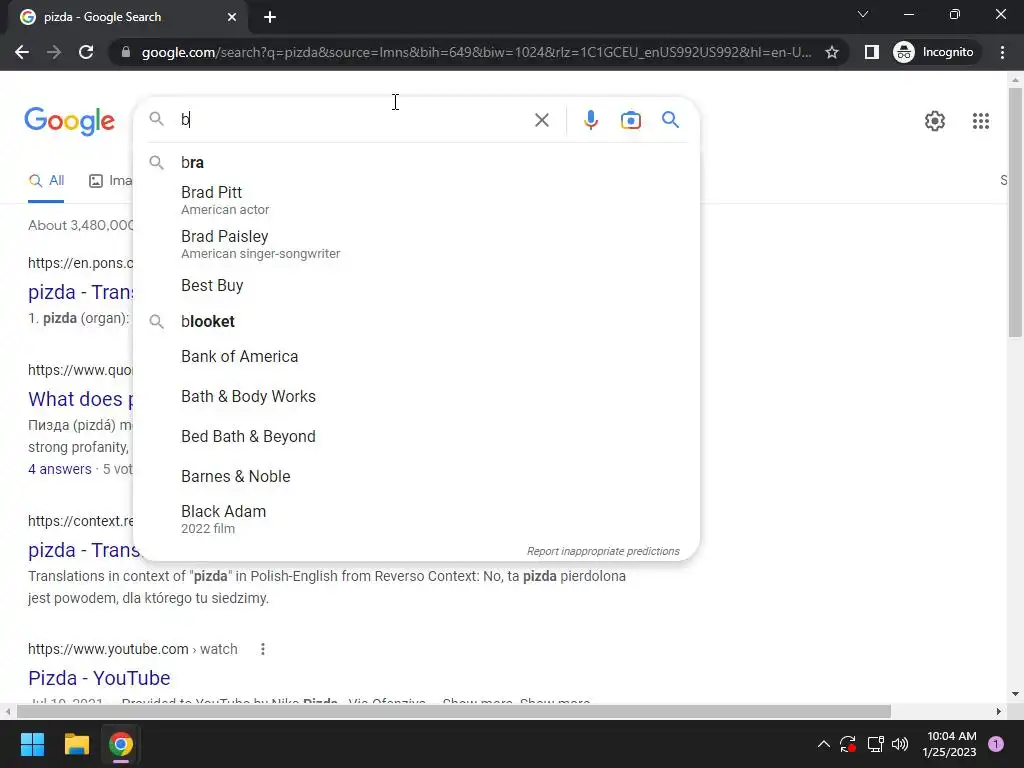Toggle the browser side panel
1024x768 pixels.
click(x=871, y=52)
